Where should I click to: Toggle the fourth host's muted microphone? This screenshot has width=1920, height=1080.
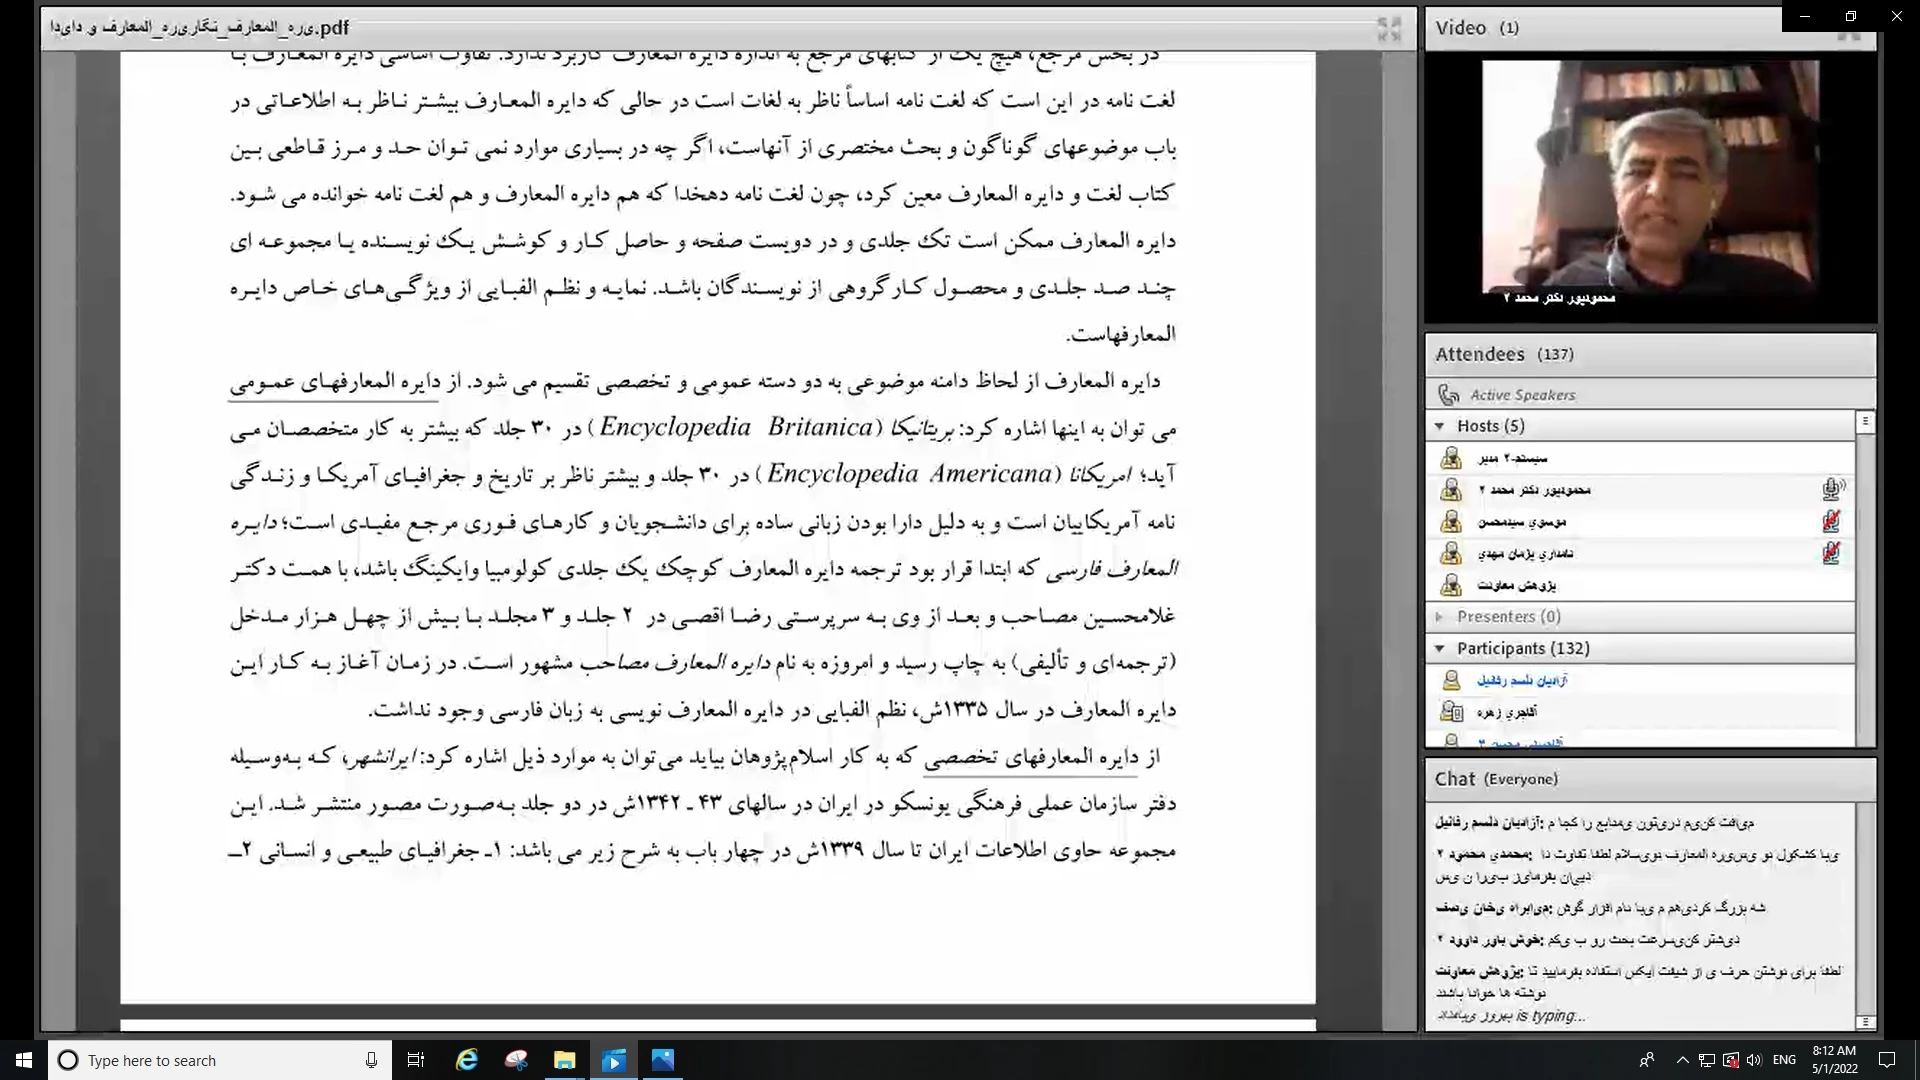click(1831, 553)
